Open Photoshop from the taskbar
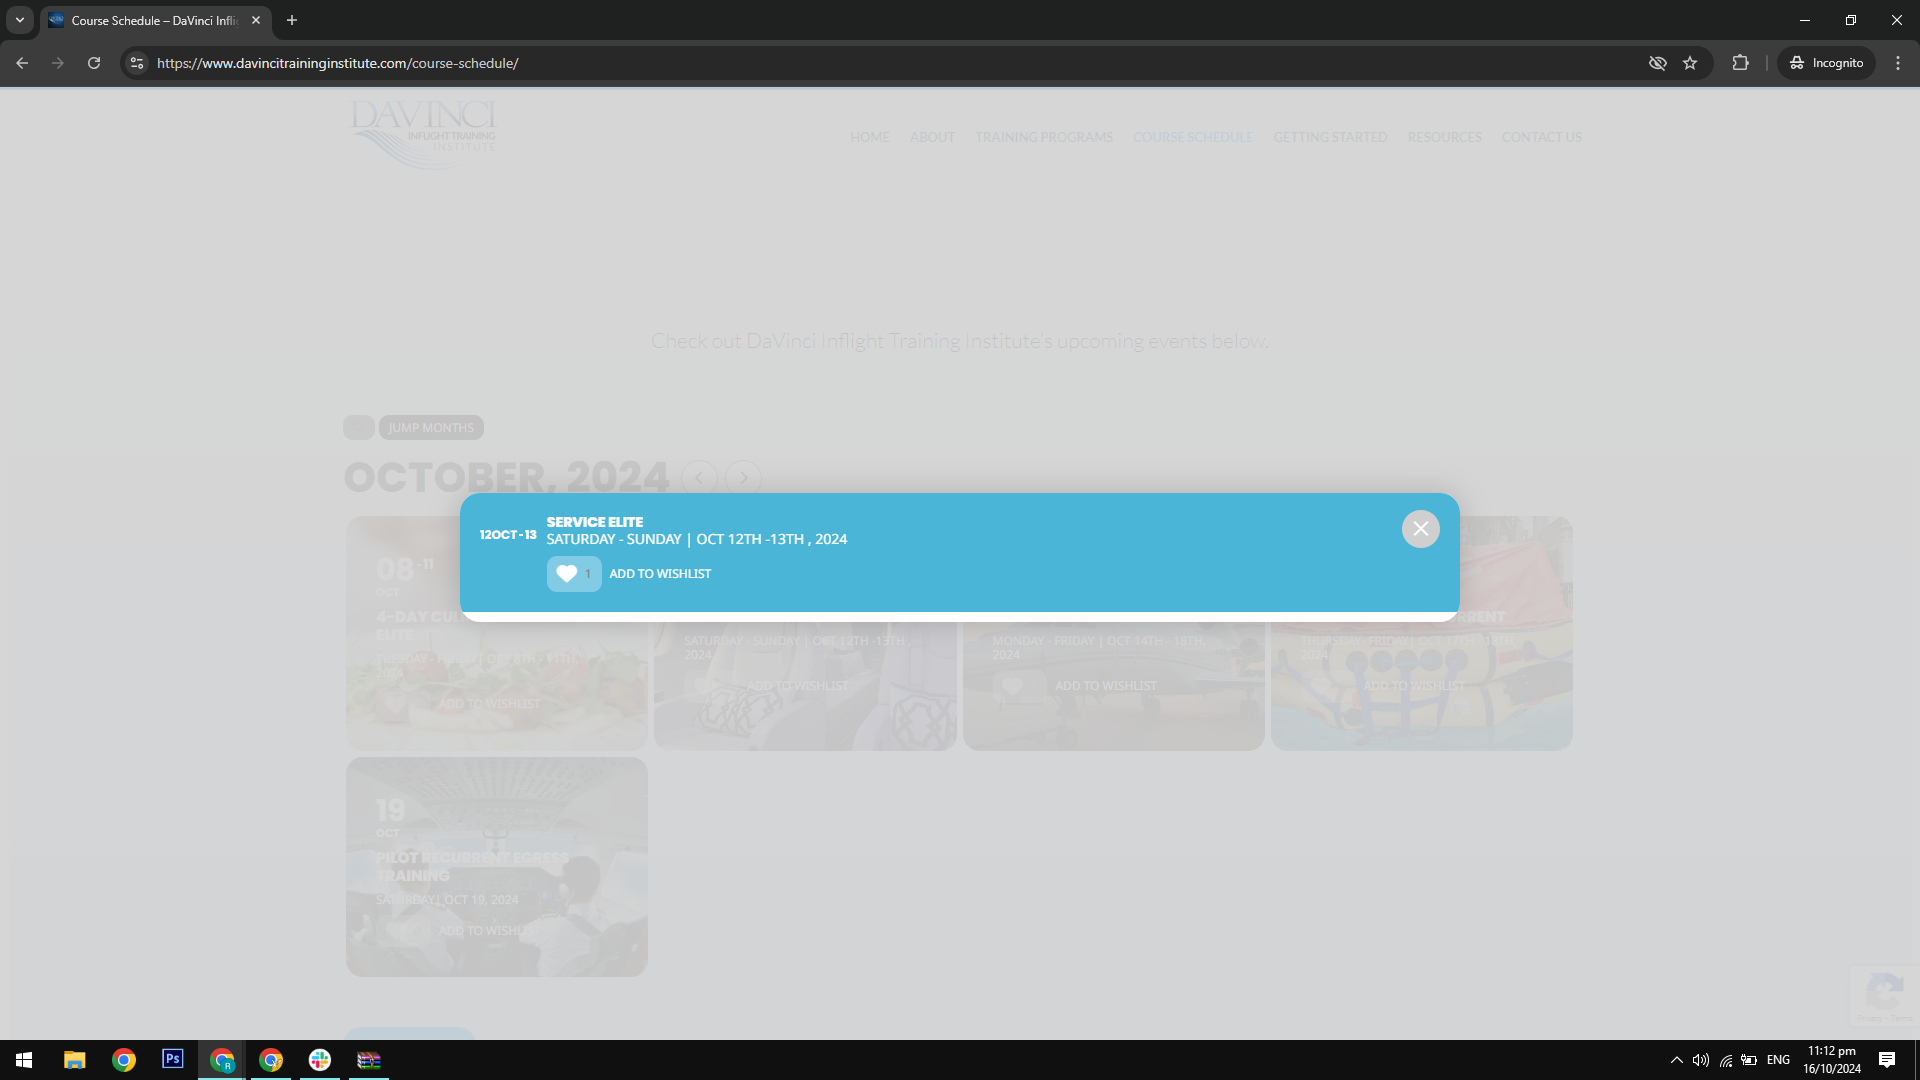The image size is (1920, 1080). (173, 1060)
